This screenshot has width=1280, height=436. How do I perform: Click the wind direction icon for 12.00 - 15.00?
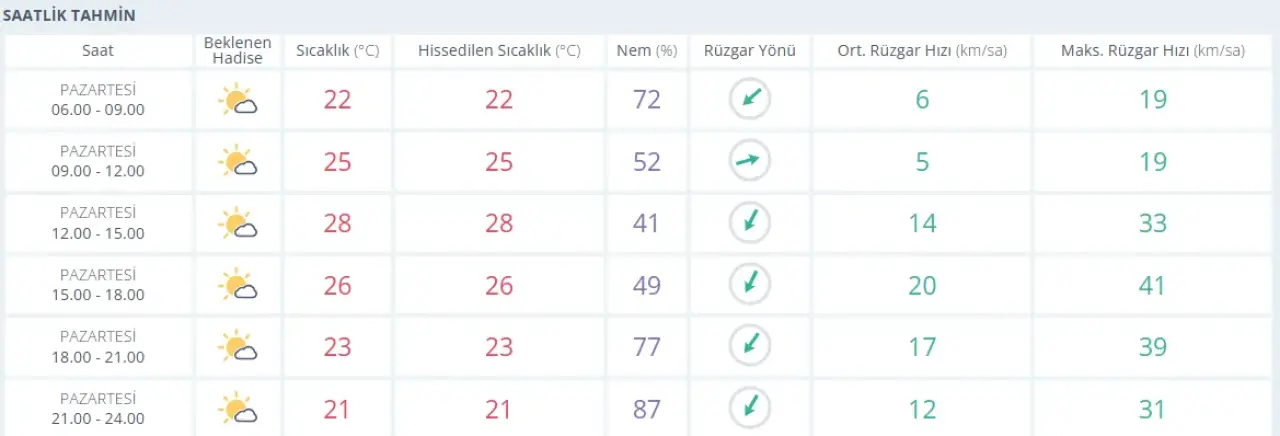(x=749, y=222)
